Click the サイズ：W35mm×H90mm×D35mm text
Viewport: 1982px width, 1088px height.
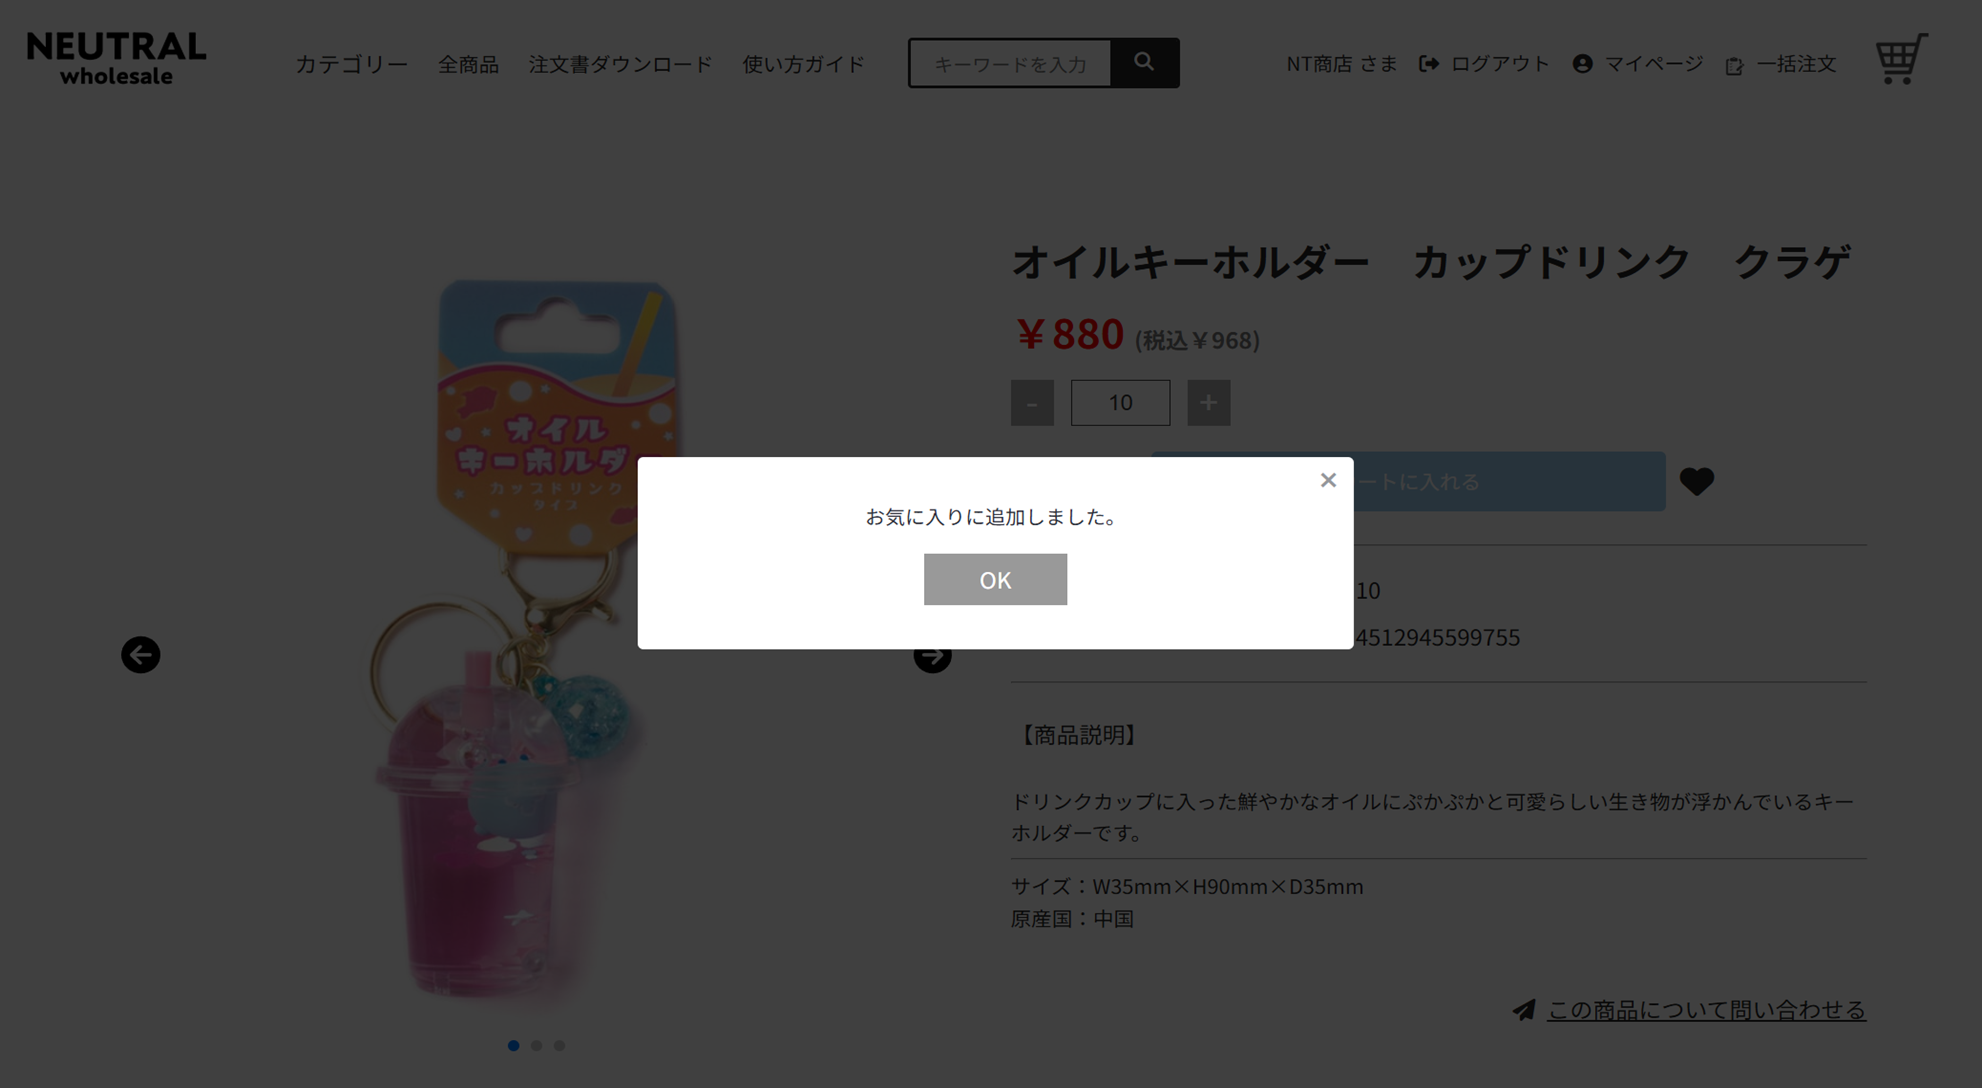click(x=1187, y=886)
